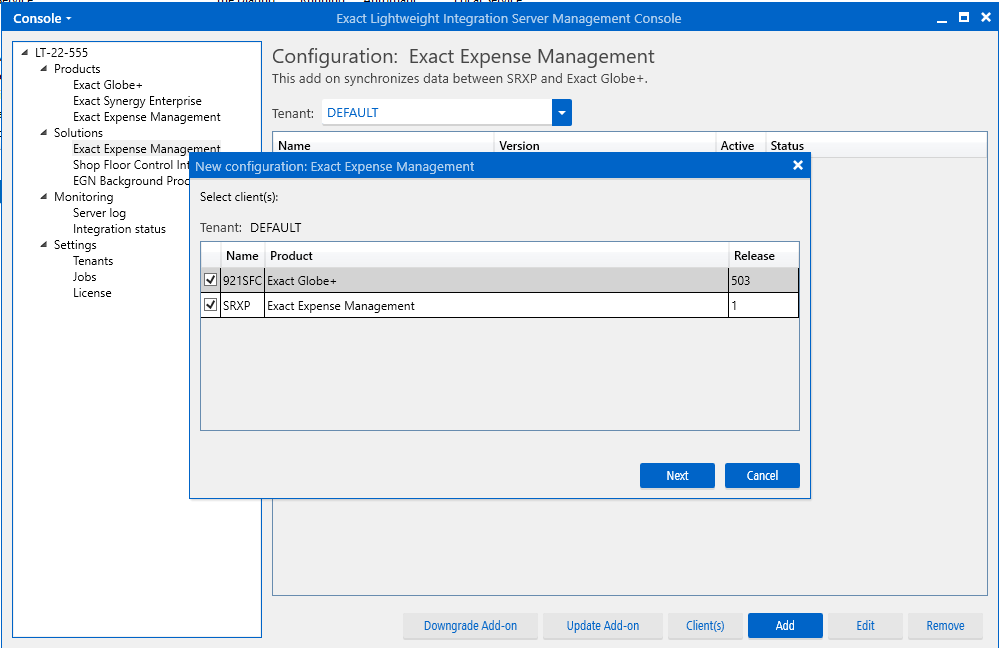Open License under Settings
The height and width of the screenshot is (648, 999).
92,293
